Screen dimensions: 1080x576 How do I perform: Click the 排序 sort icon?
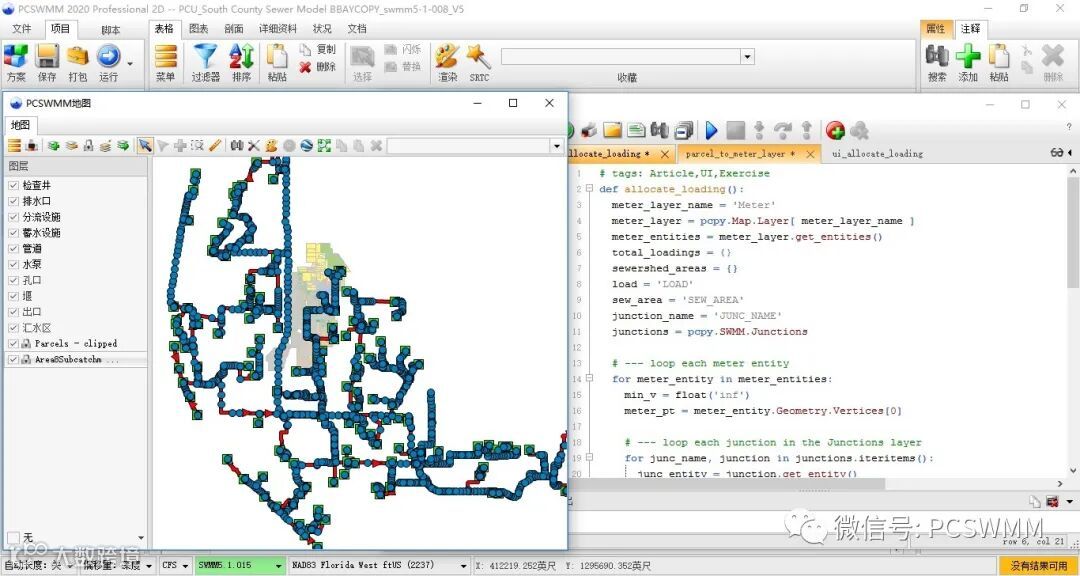[x=241, y=58]
